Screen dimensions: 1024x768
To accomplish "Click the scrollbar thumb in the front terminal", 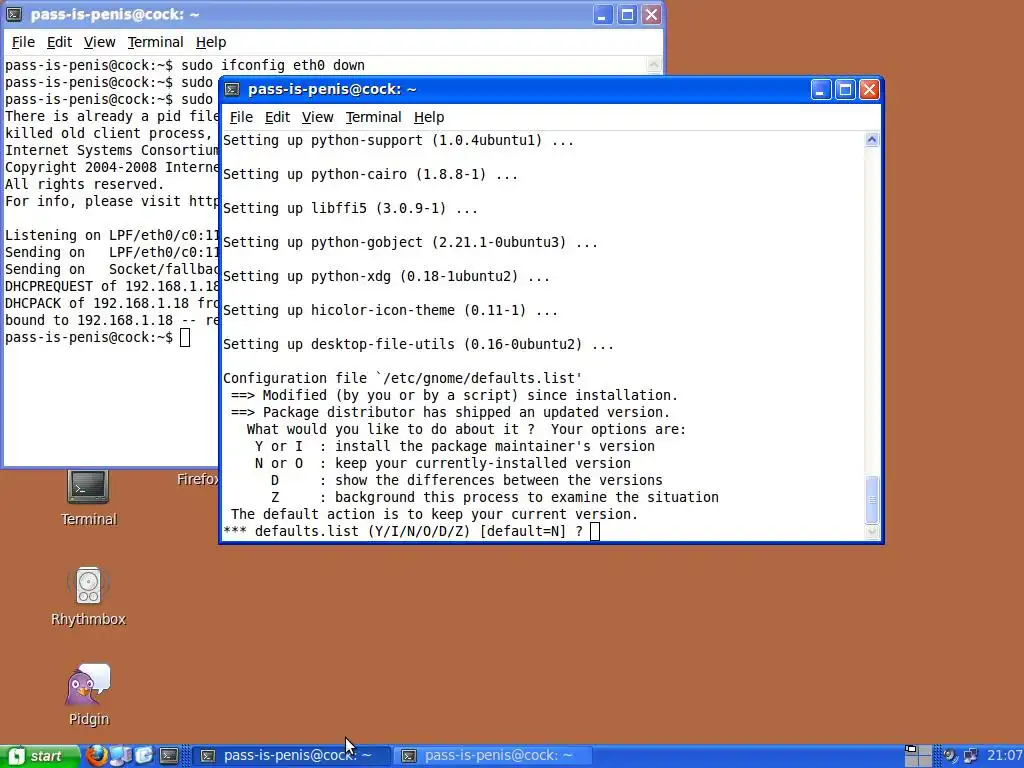I will pos(872,500).
